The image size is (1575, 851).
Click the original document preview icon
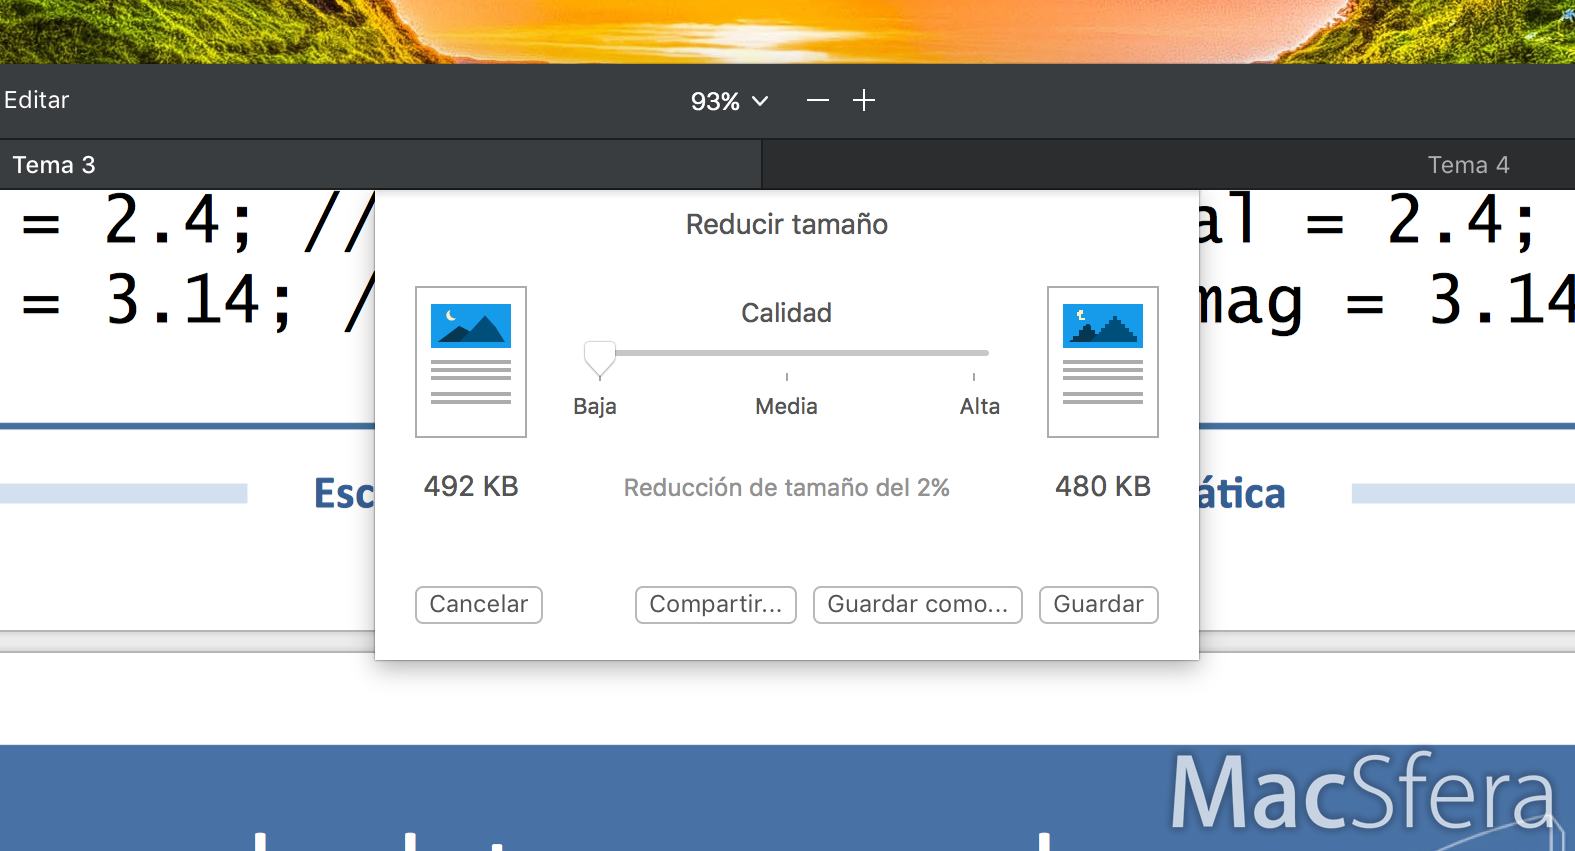[471, 362]
